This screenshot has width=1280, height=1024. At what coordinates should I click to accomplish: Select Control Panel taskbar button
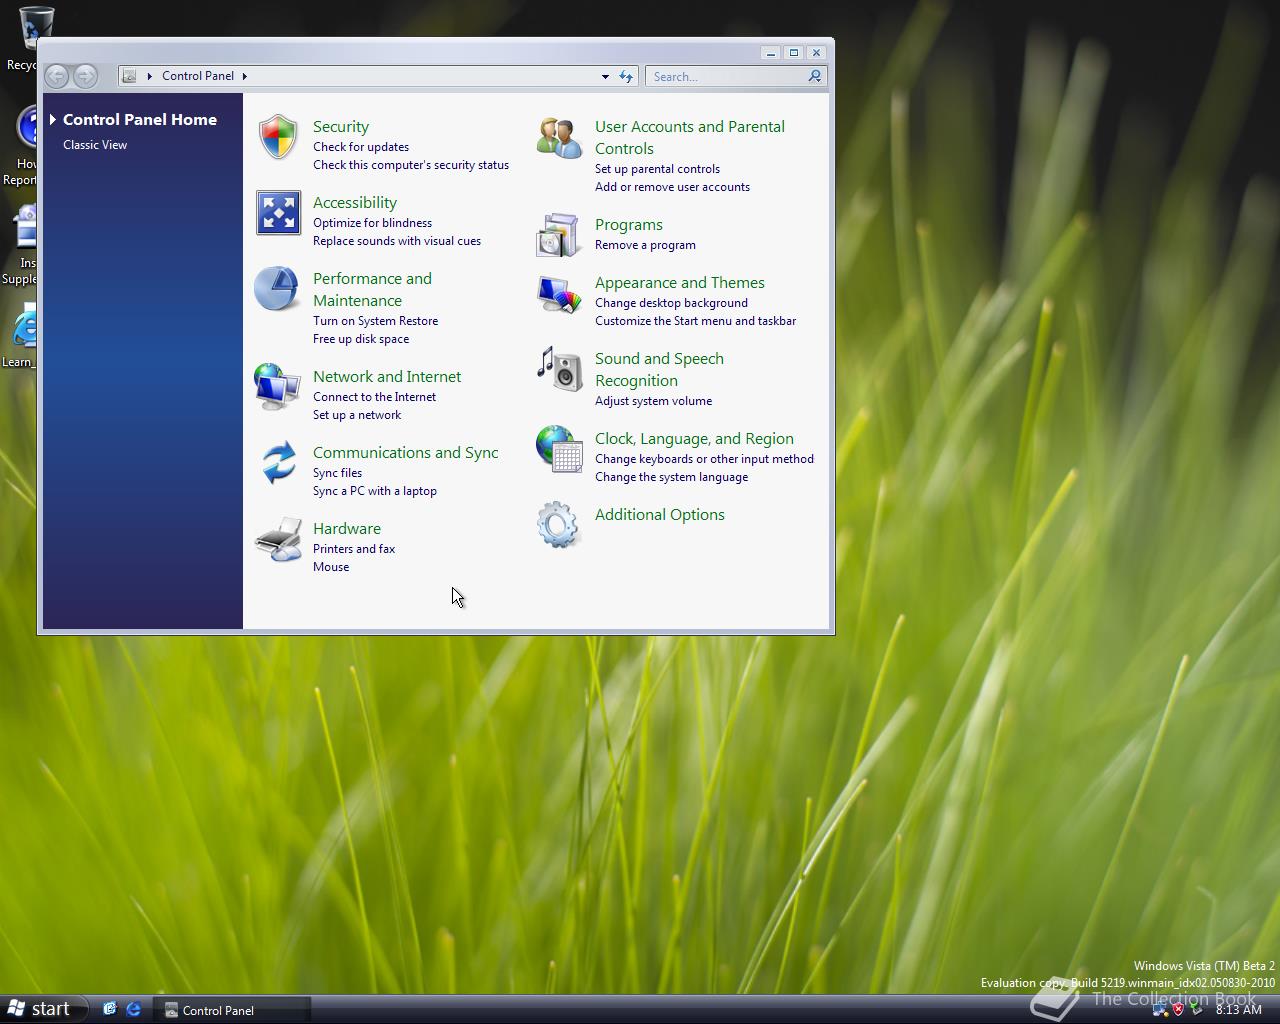click(x=232, y=1010)
